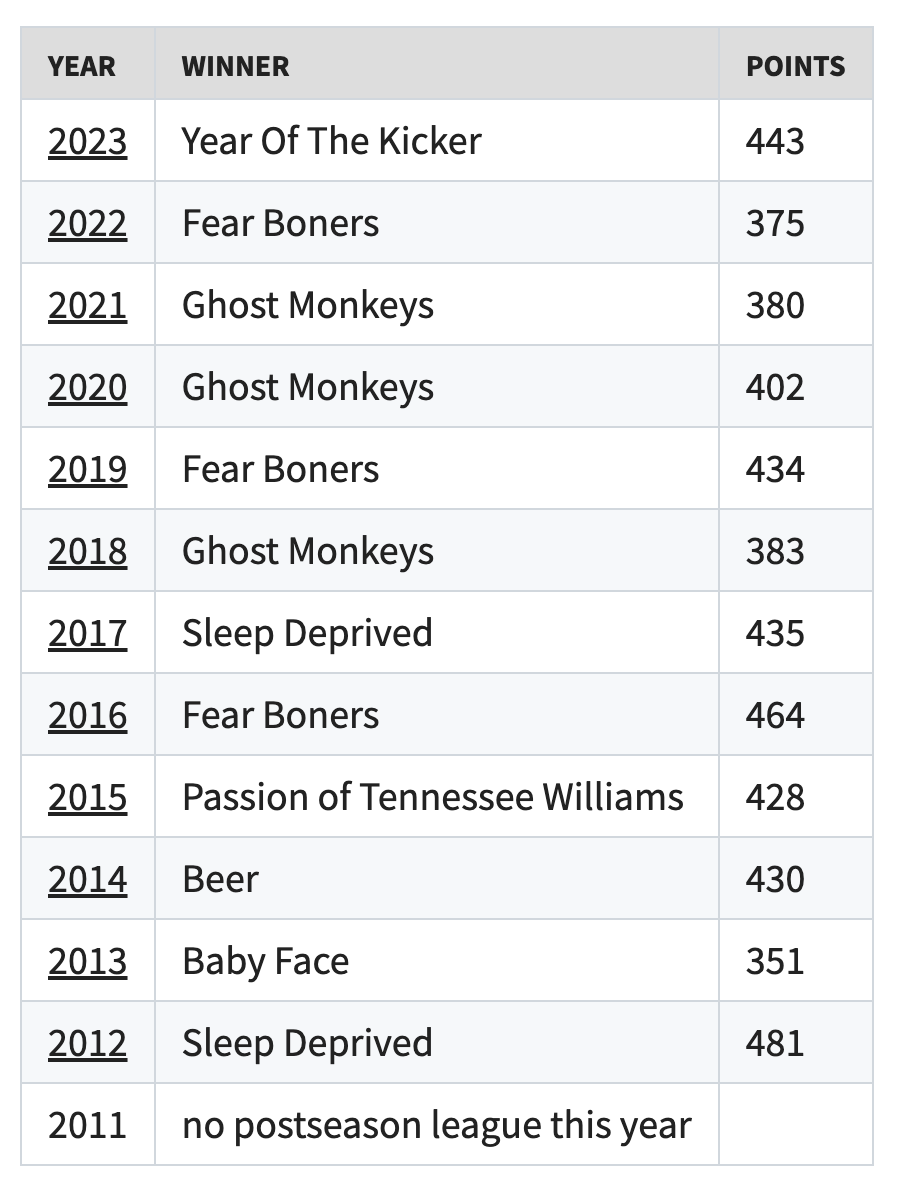Go to the 2019 season page
900x1194 pixels.
click(88, 469)
